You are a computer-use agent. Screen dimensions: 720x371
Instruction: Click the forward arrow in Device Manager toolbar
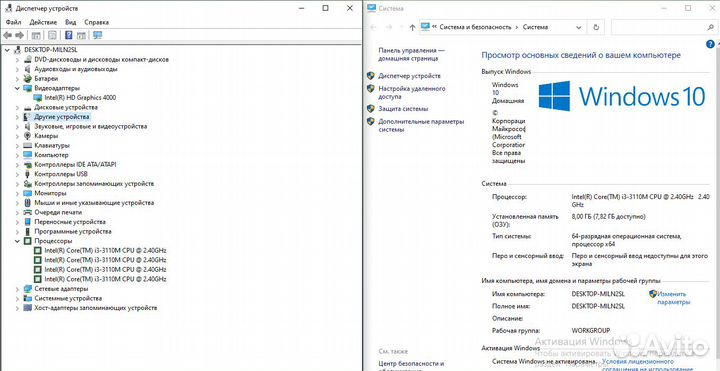[19, 35]
